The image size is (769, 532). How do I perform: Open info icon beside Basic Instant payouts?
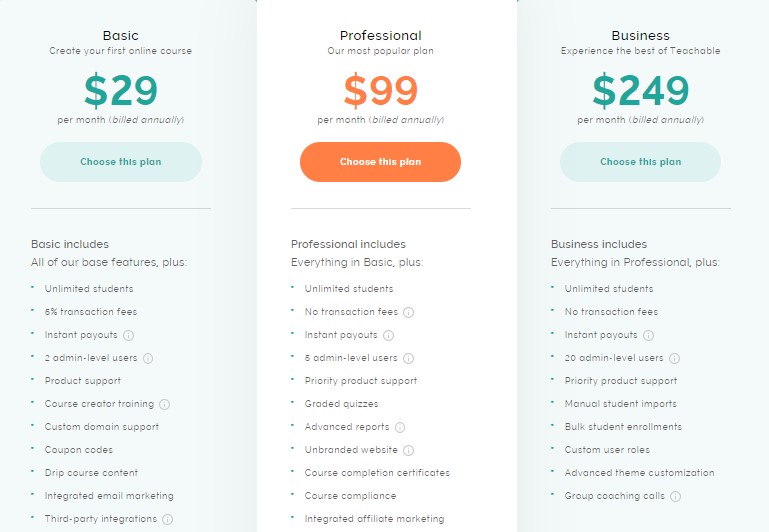click(128, 335)
